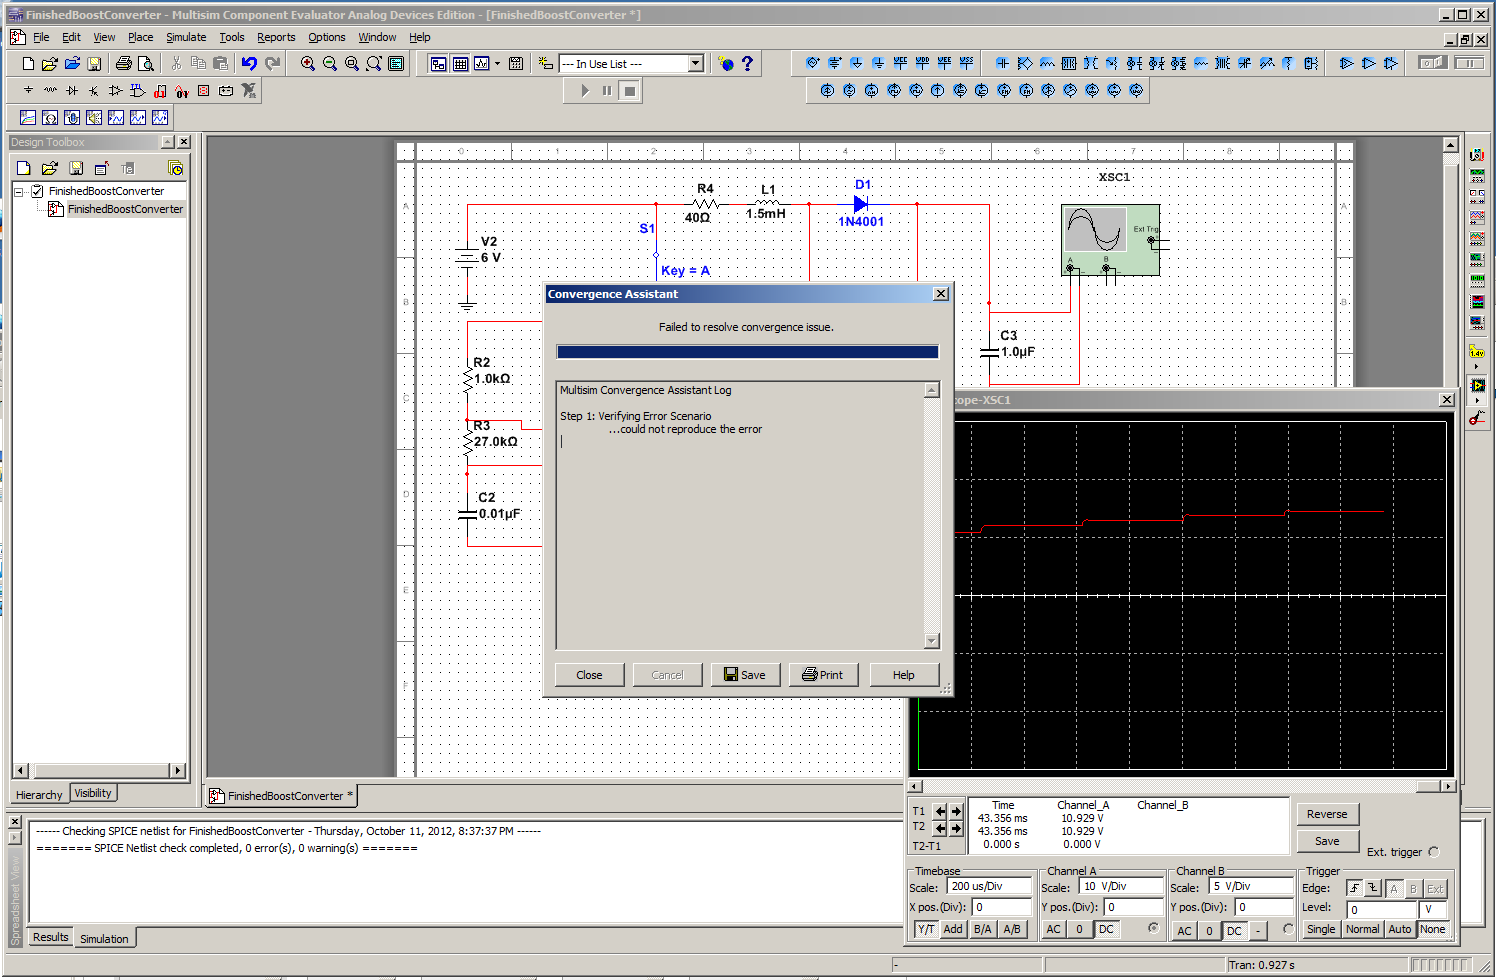
Task: Open the Simulate menu
Action: (186, 37)
